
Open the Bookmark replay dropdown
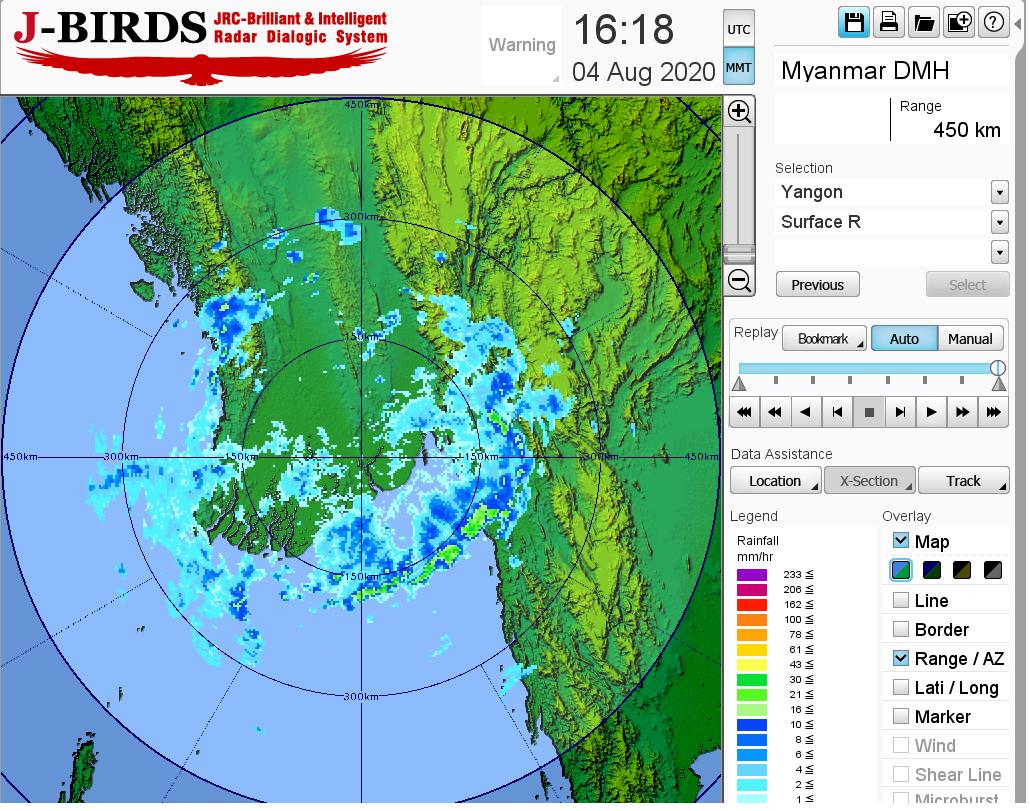click(823, 339)
